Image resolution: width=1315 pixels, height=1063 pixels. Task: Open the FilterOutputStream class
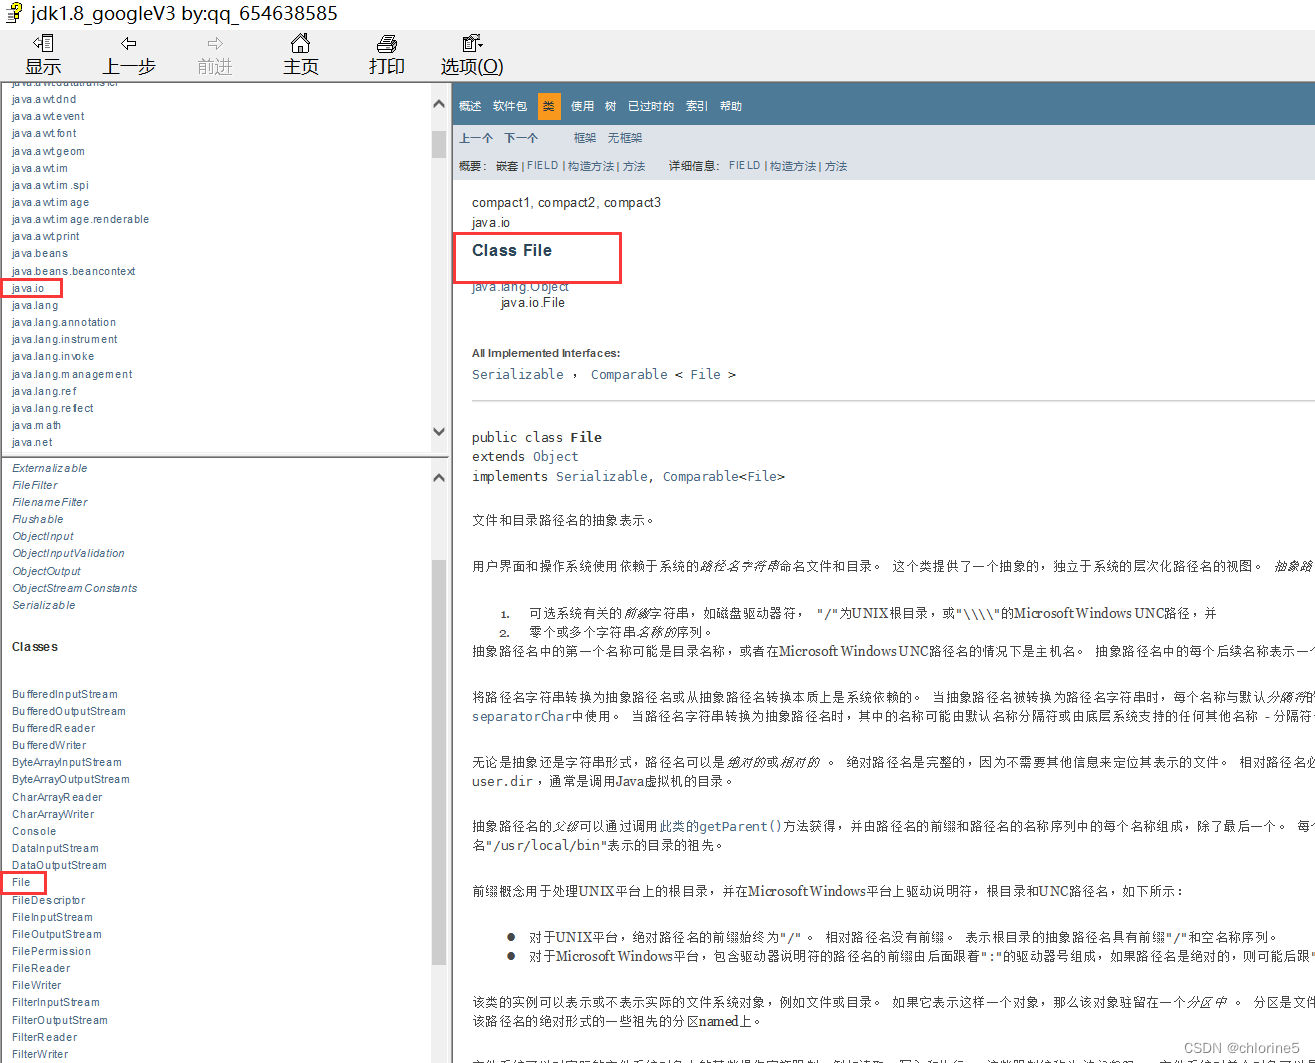(x=60, y=1020)
